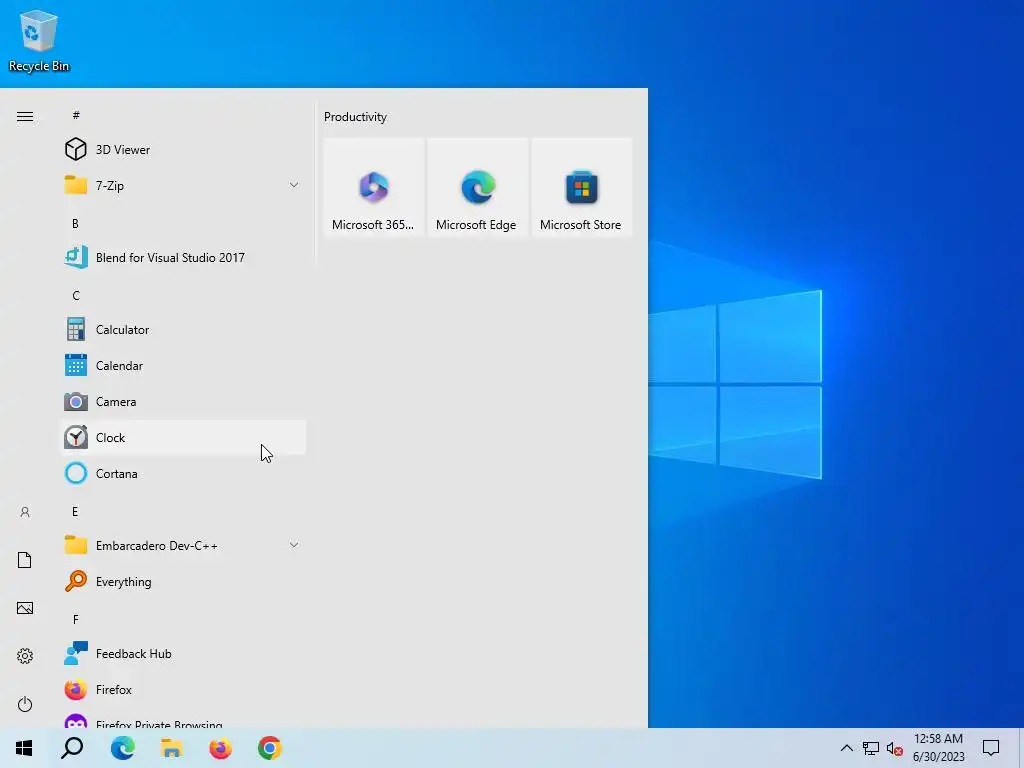1024x768 pixels.
Task: Open the Calculator app
Action: [183, 330]
